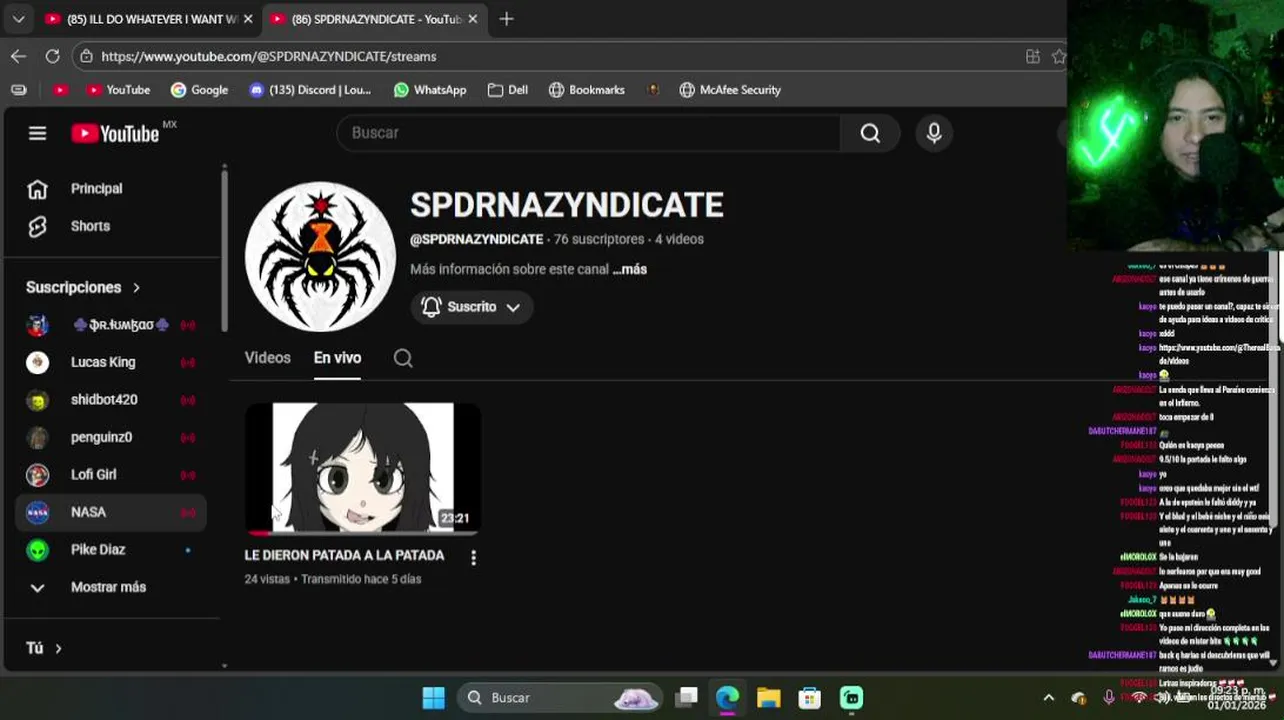This screenshot has width=1284, height=720.
Task: Expand the Suscripciones section arrow
Action: 136,288
